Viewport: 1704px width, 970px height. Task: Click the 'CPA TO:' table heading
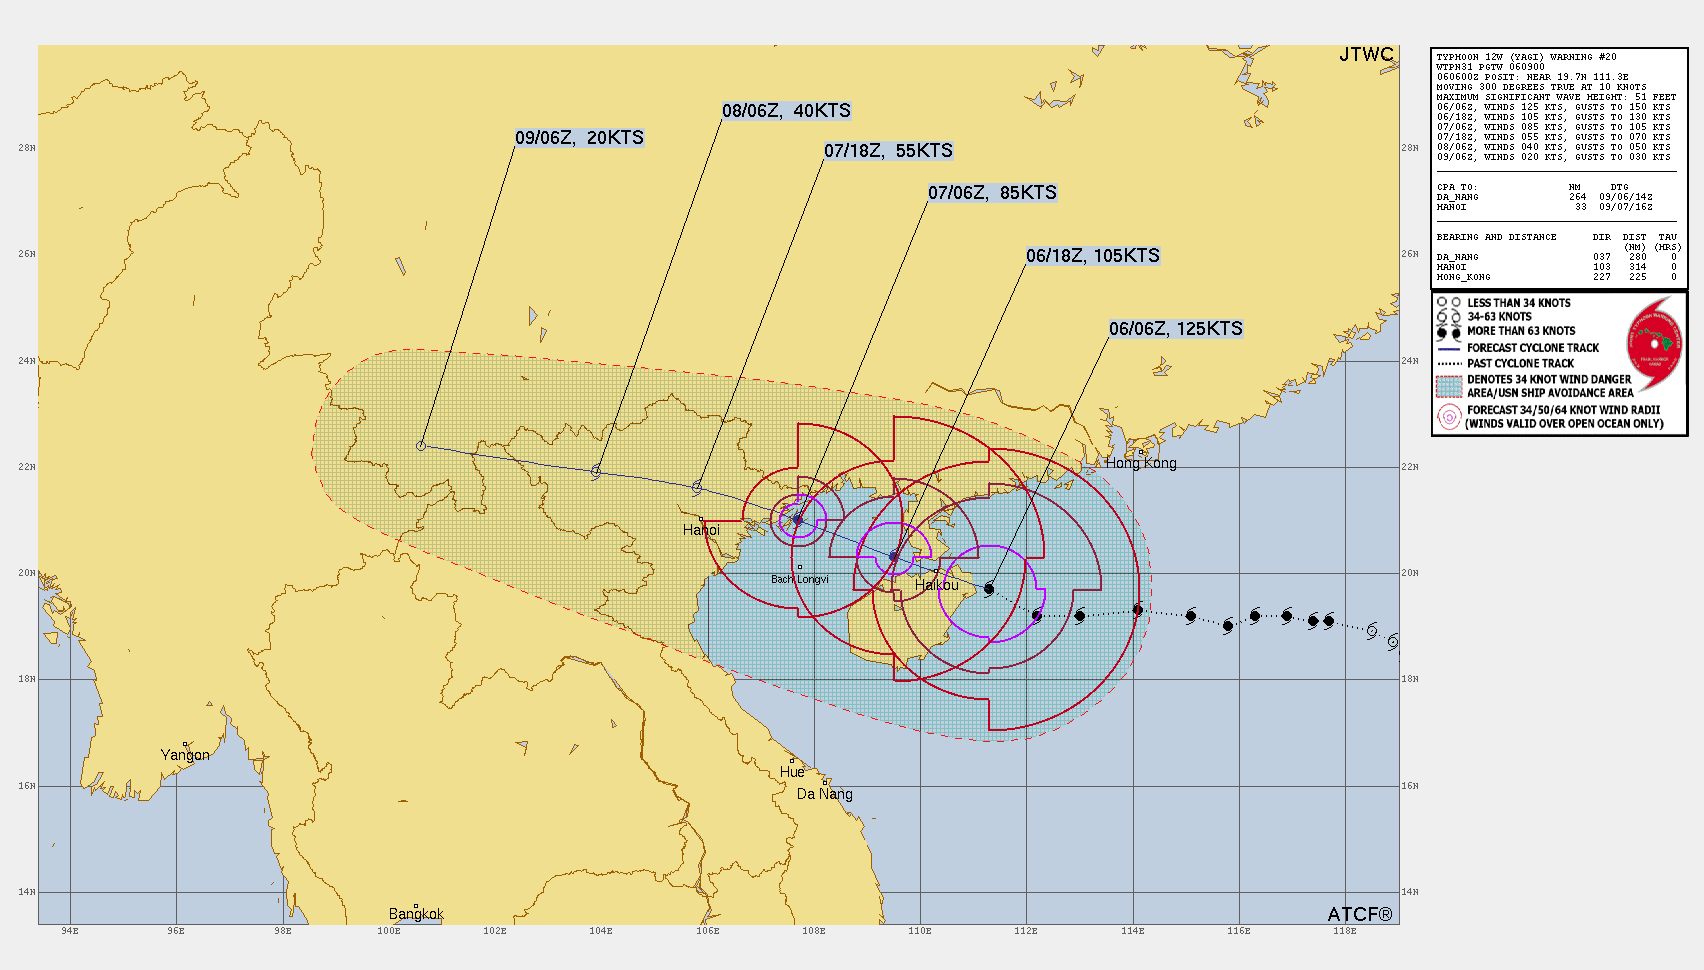pyautogui.click(x=1456, y=187)
